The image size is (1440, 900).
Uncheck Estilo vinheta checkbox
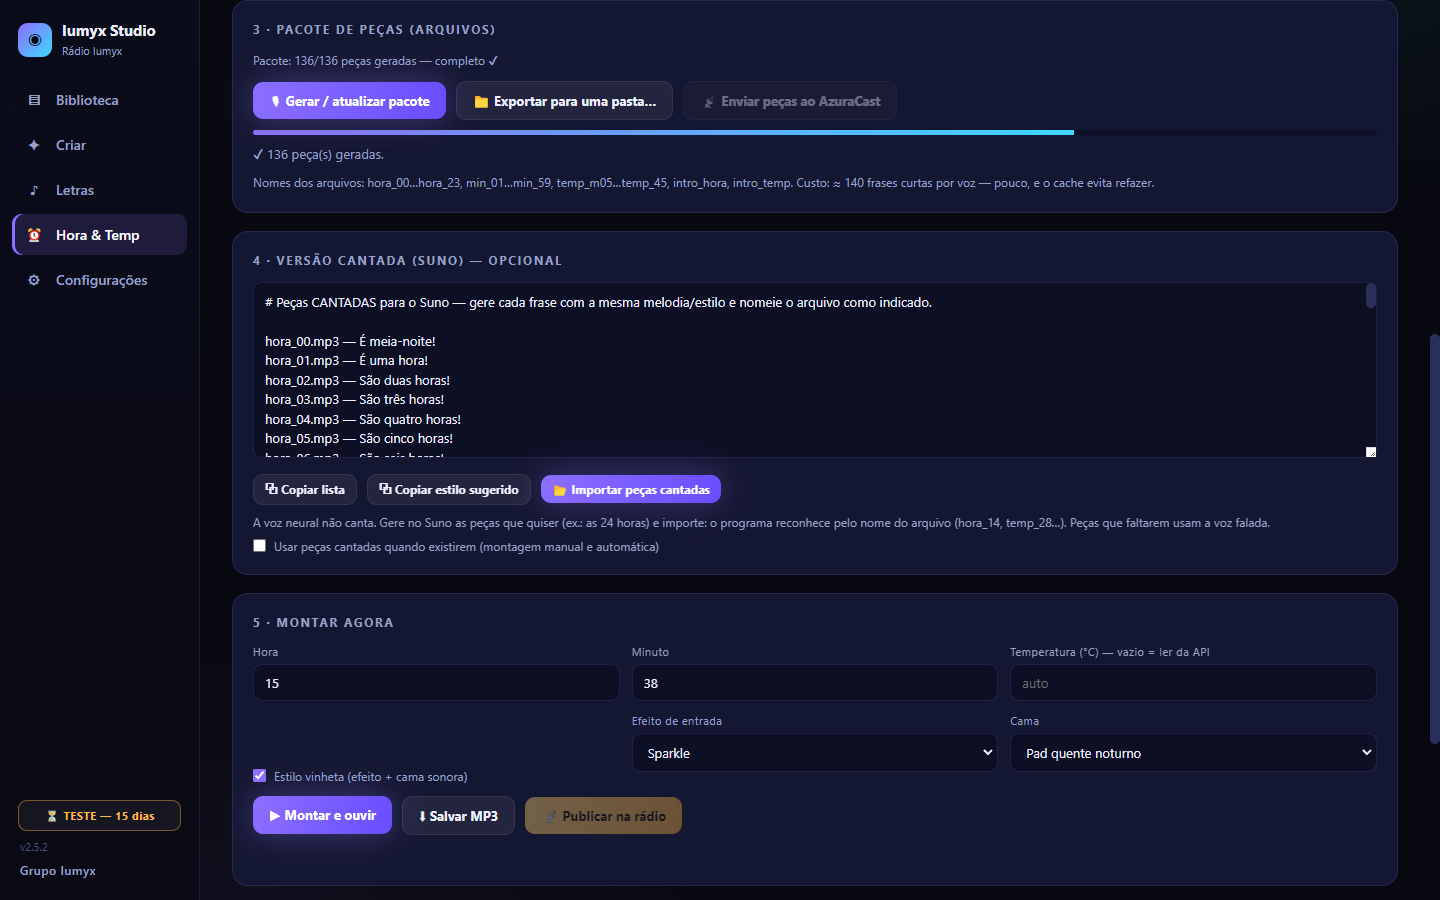(260, 776)
